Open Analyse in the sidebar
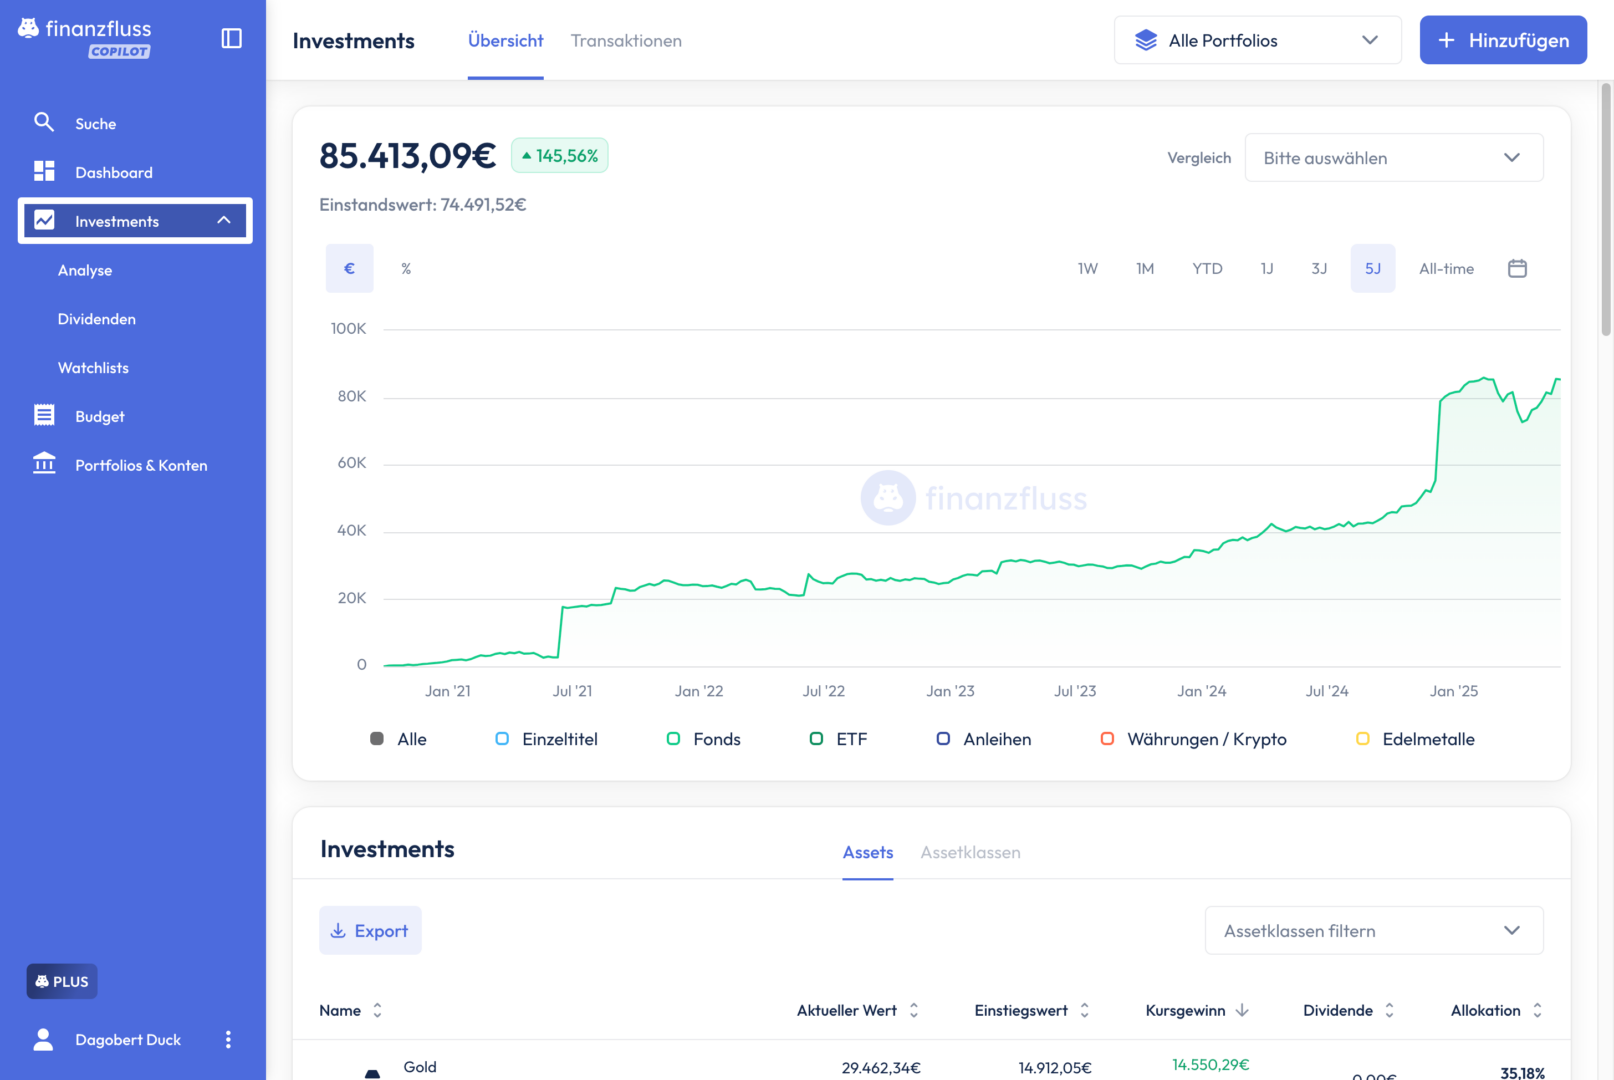This screenshot has height=1080, width=1614. (85, 270)
